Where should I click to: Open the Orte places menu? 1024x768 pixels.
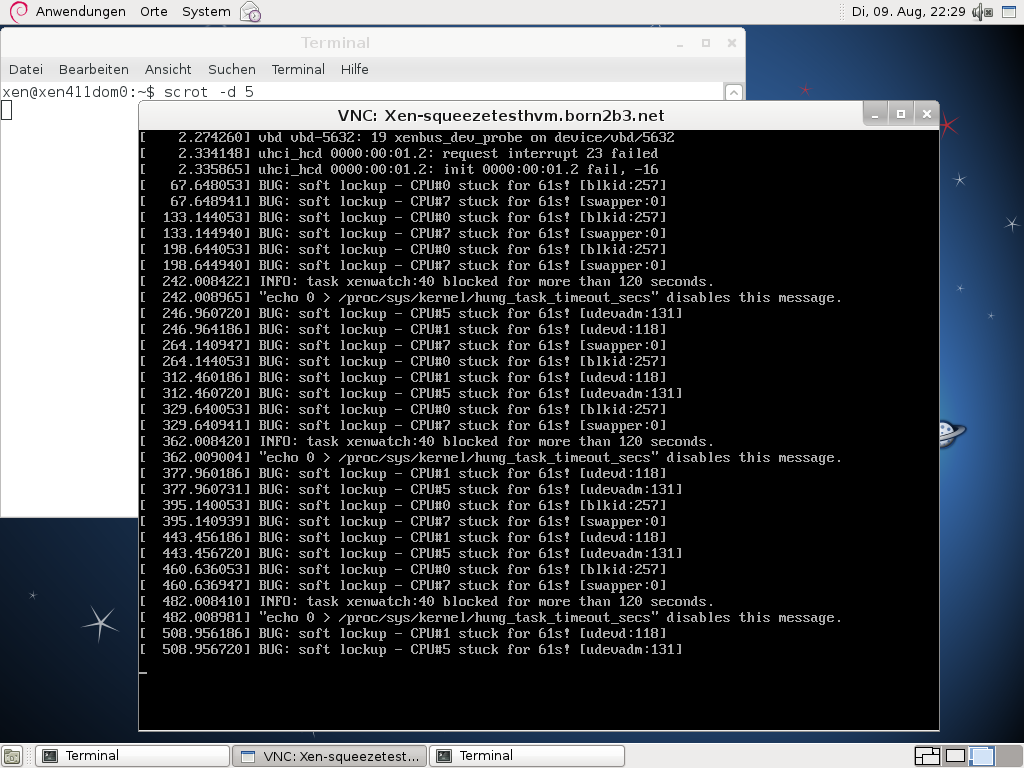pyautogui.click(x=154, y=12)
